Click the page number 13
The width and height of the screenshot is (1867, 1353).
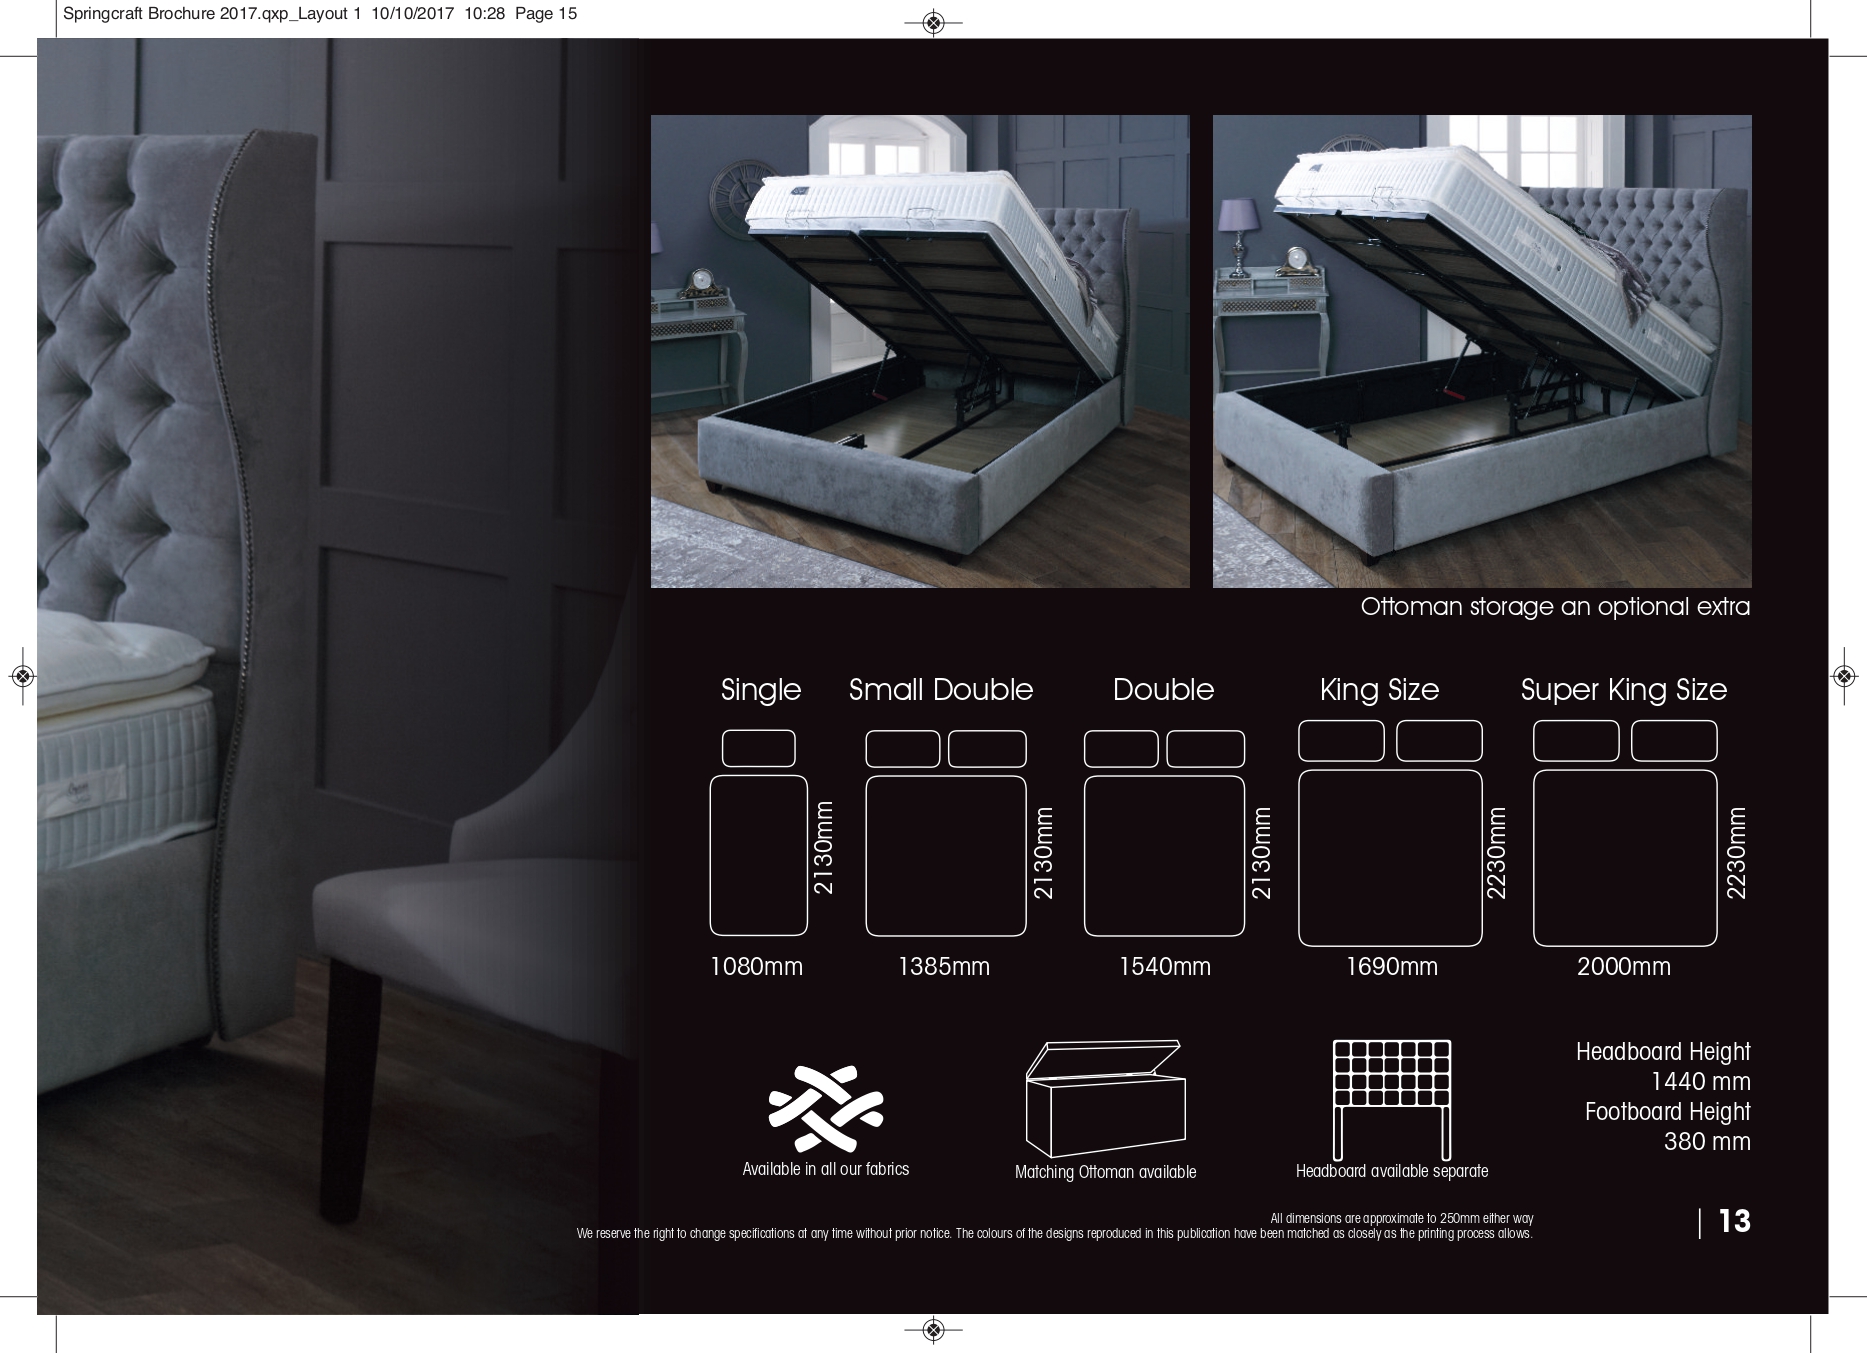(x=1734, y=1221)
